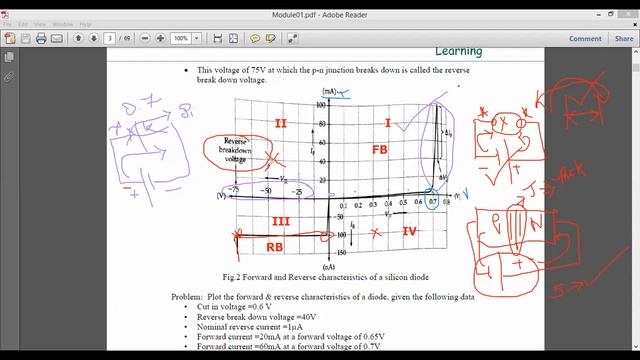Go to previous page arrow
640x360 pixels.
(78, 38)
